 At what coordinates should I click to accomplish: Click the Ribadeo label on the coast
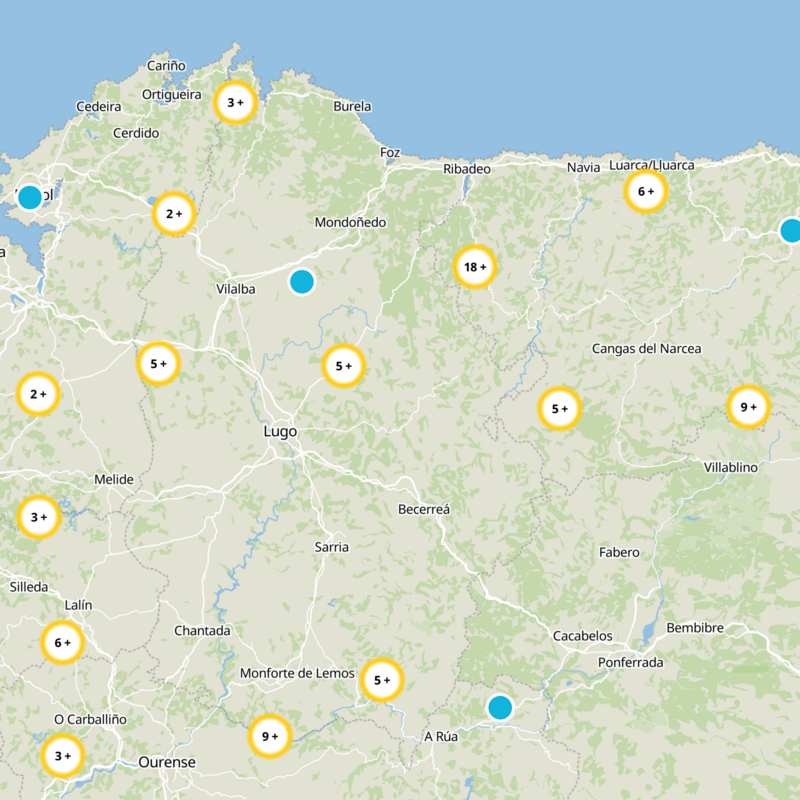467,169
